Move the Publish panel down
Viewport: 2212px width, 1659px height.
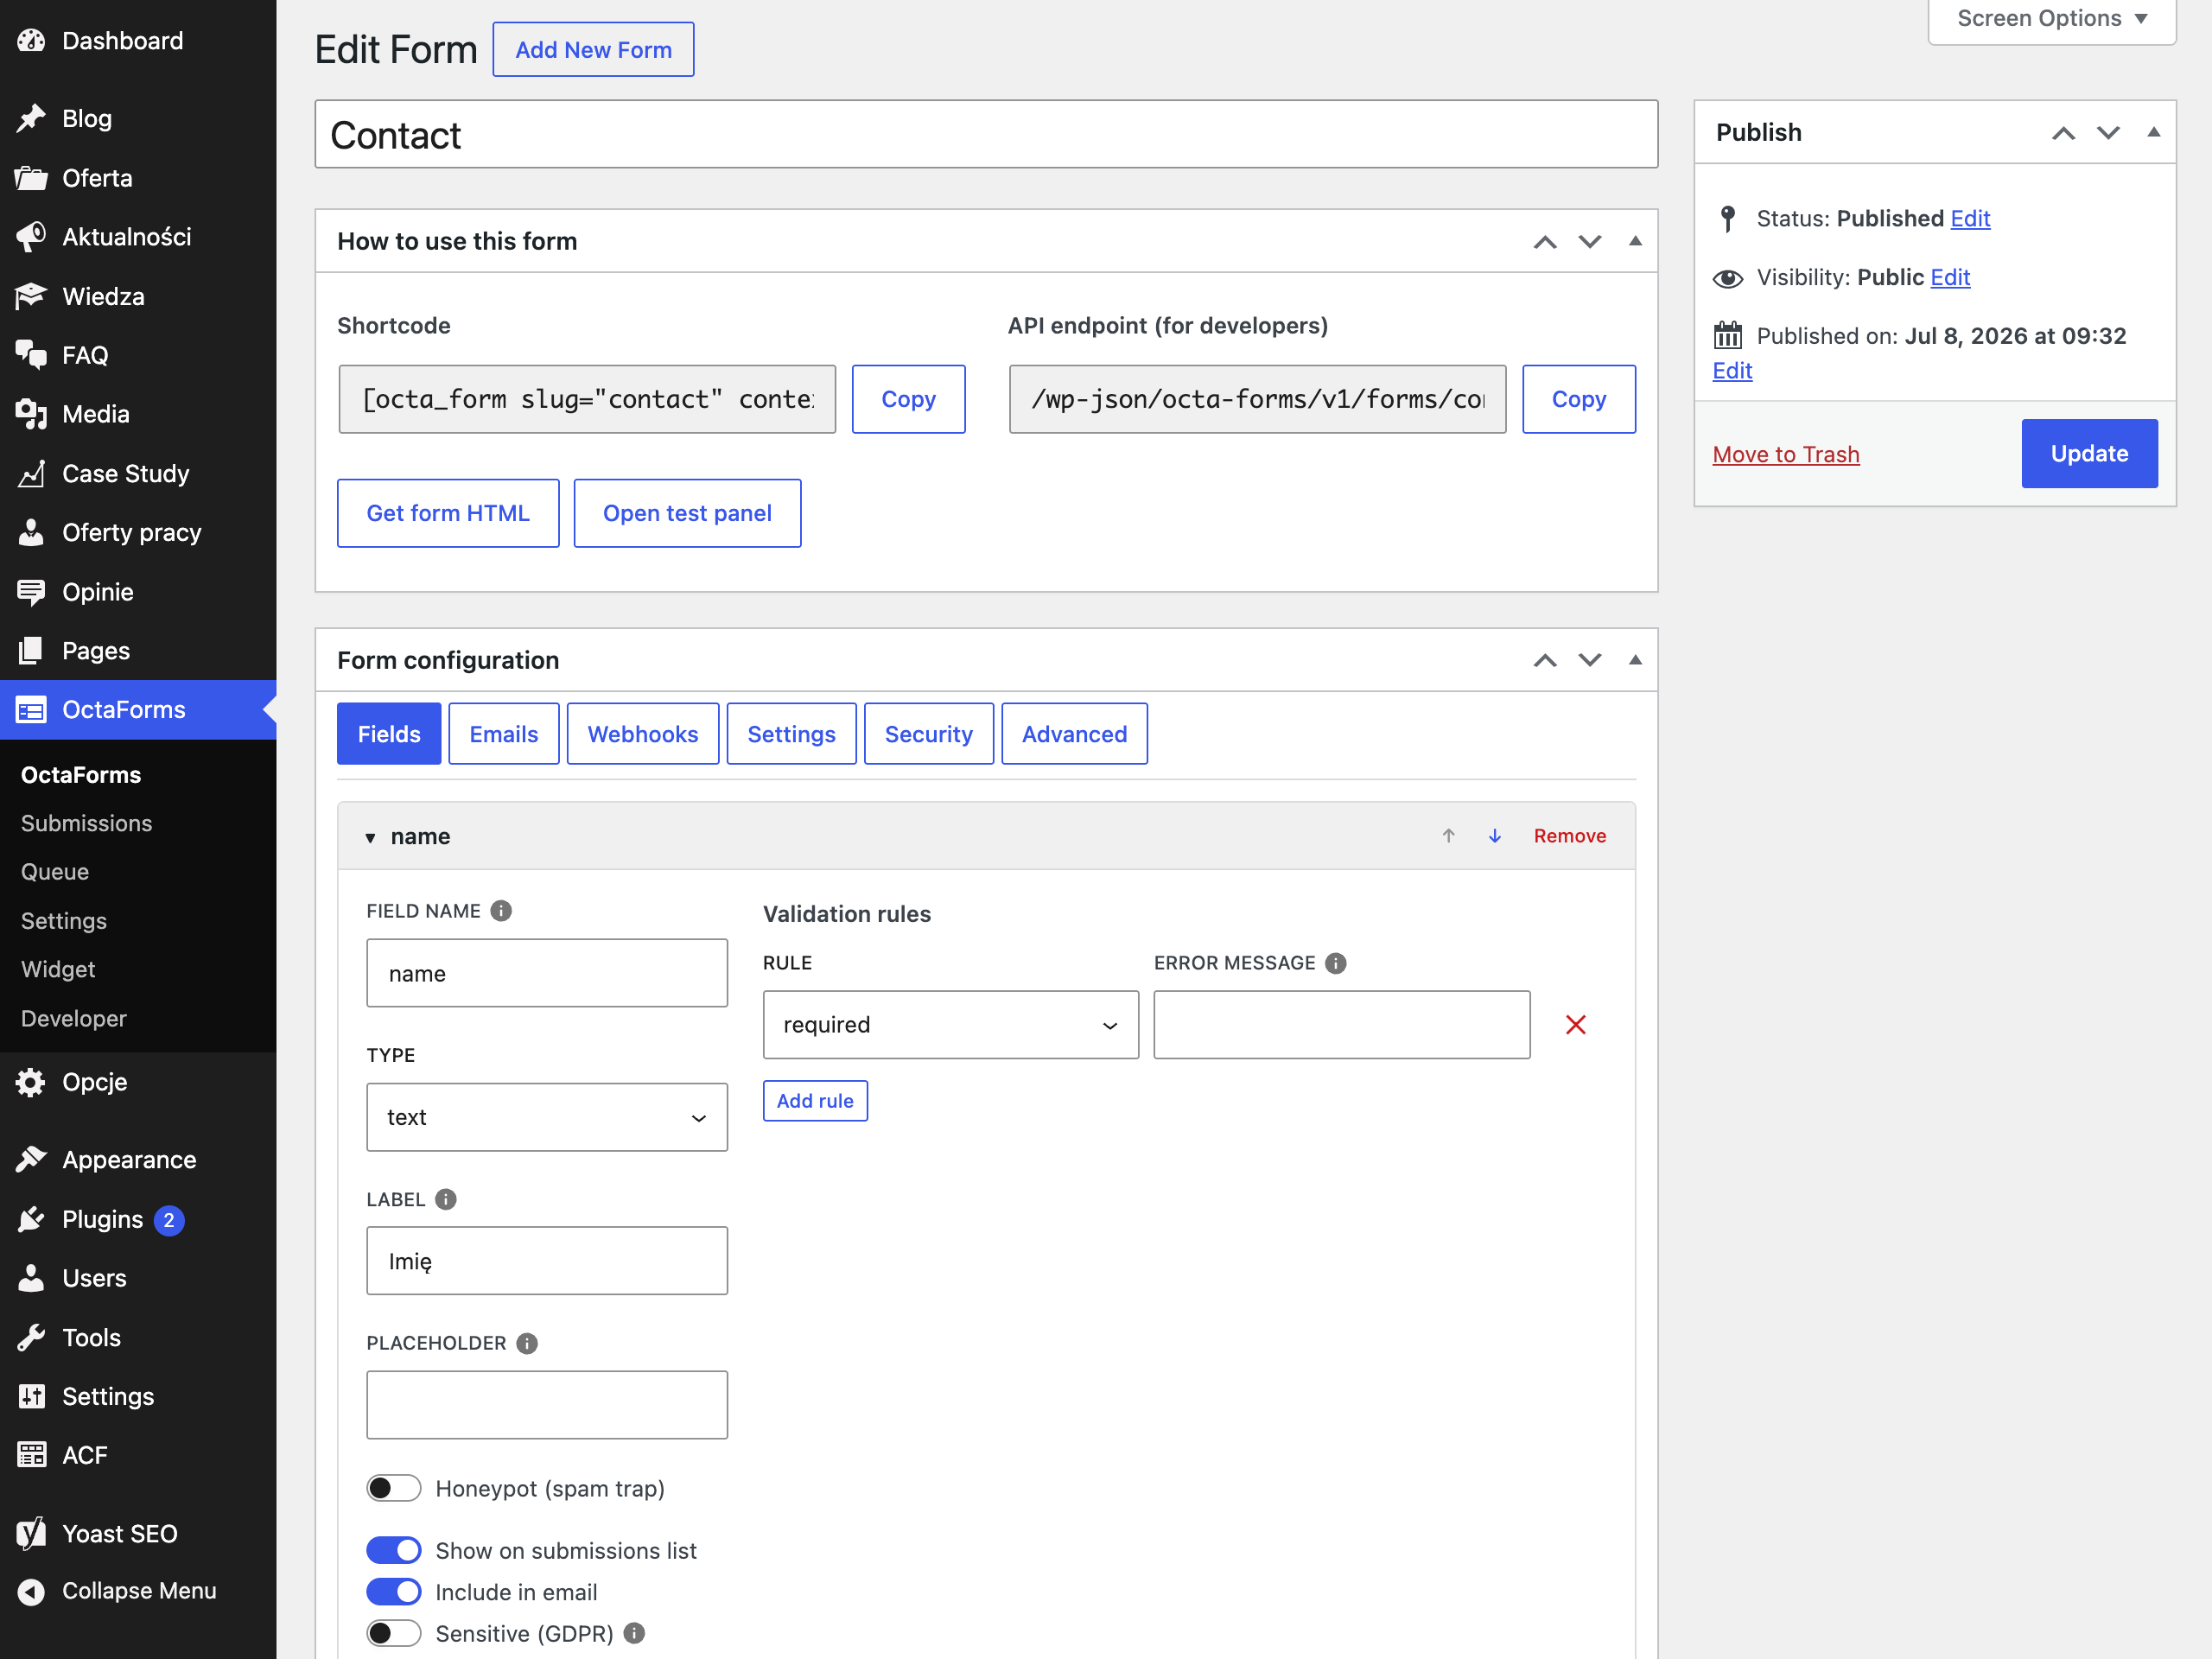coord(2109,132)
